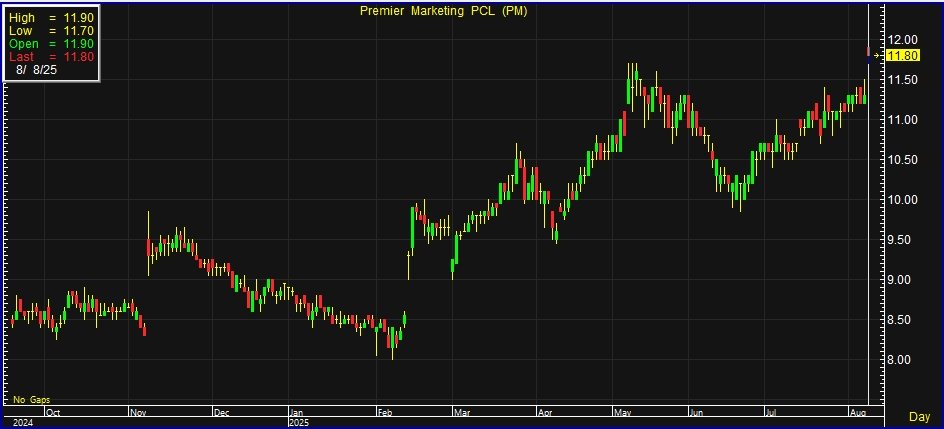The width and height of the screenshot is (944, 429).
Task: Click the Nov label on the time axis
Action: [139, 411]
